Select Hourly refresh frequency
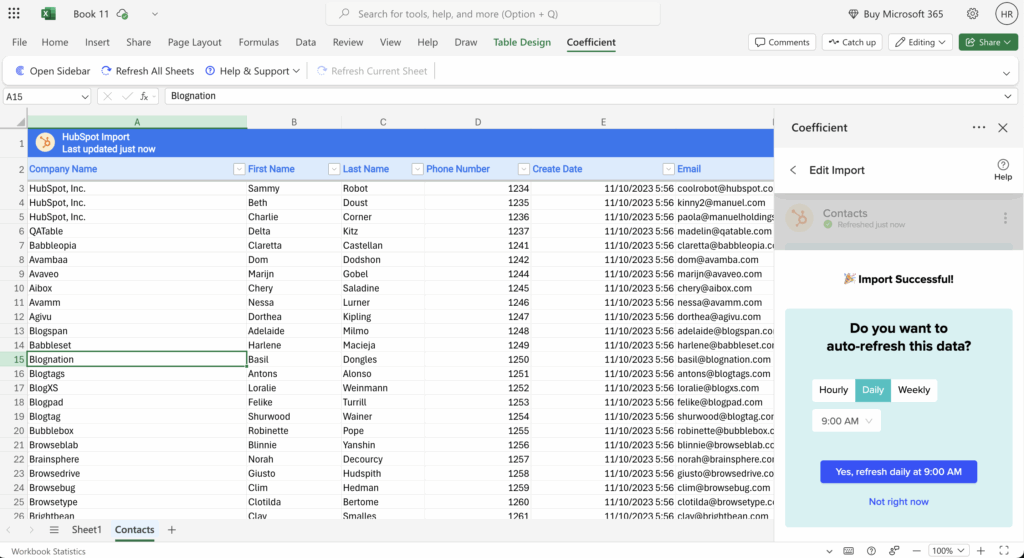1024x558 pixels. pos(833,390)
